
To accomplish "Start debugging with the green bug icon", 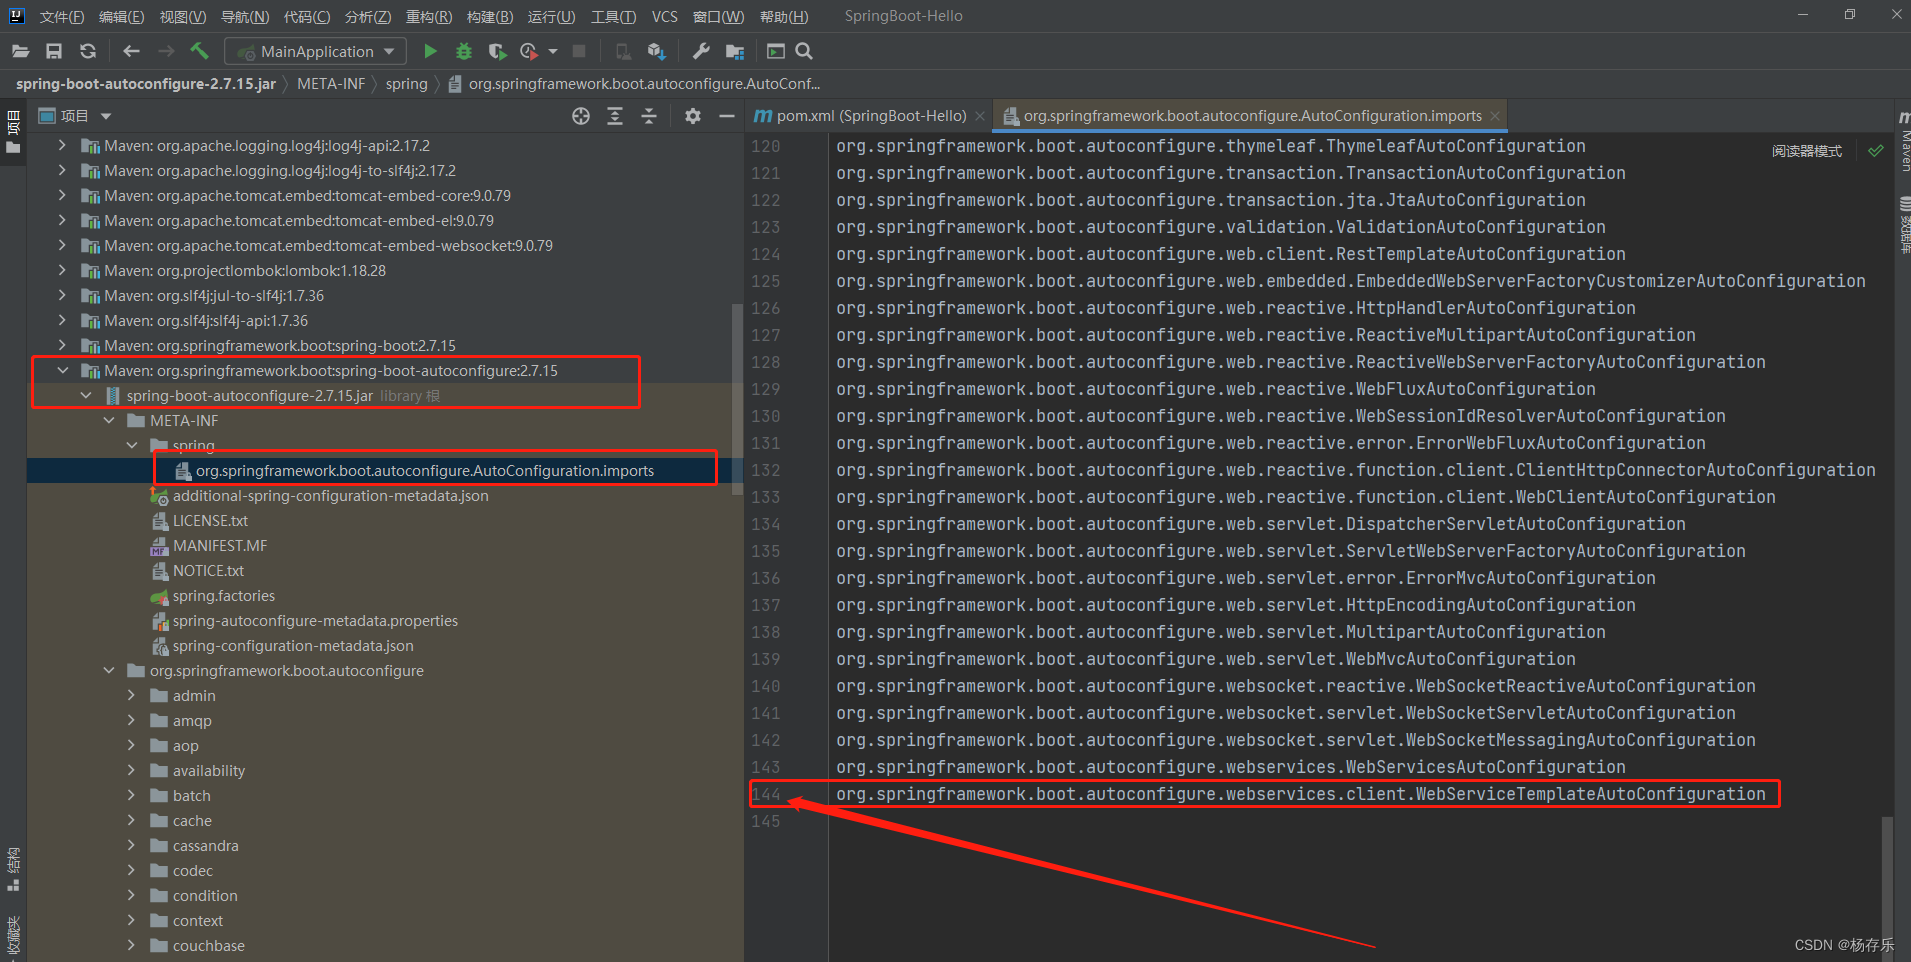I will coord(463,51).
